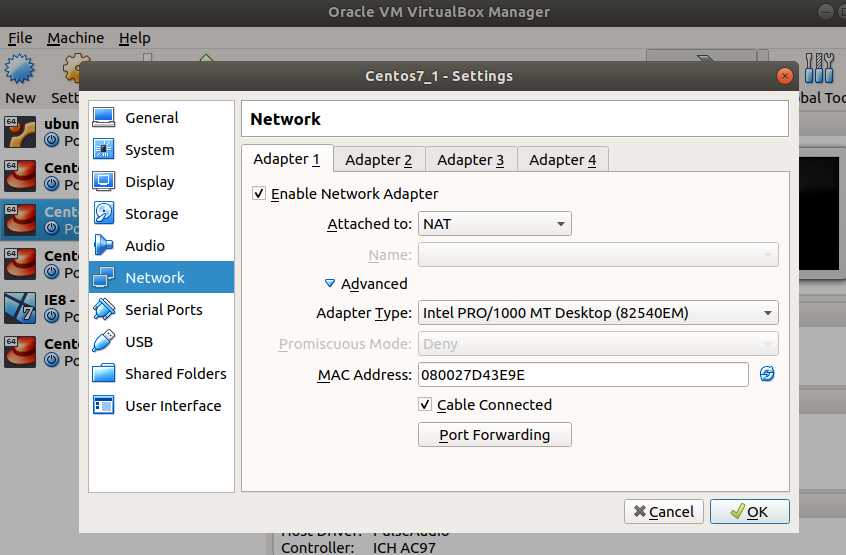
Task: Switch to the Adapter 2 tab
Action: coord(378,160)
